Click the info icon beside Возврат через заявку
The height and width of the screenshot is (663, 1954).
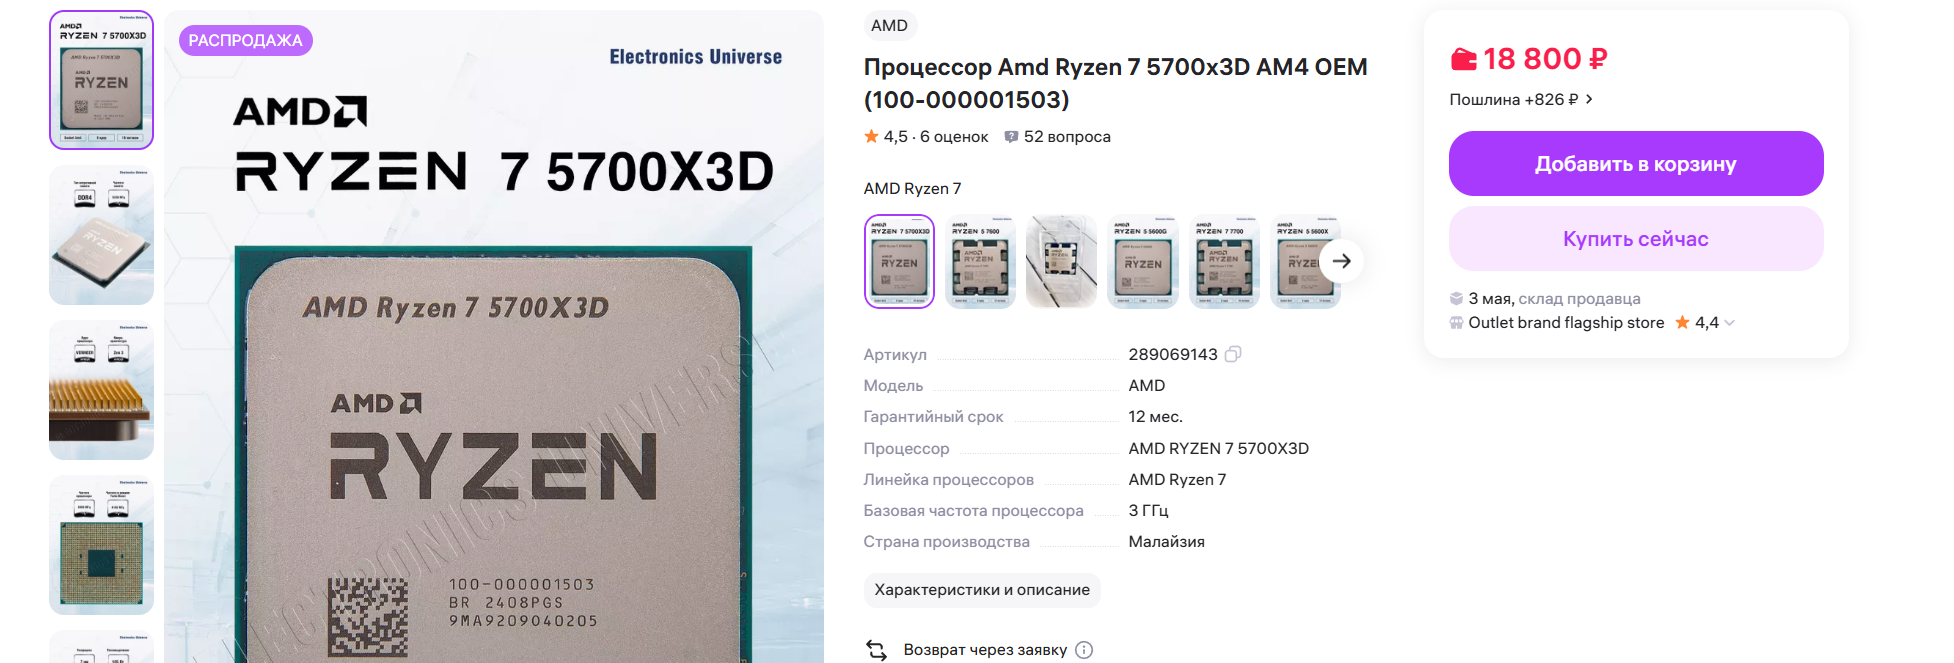point(1084,650)
